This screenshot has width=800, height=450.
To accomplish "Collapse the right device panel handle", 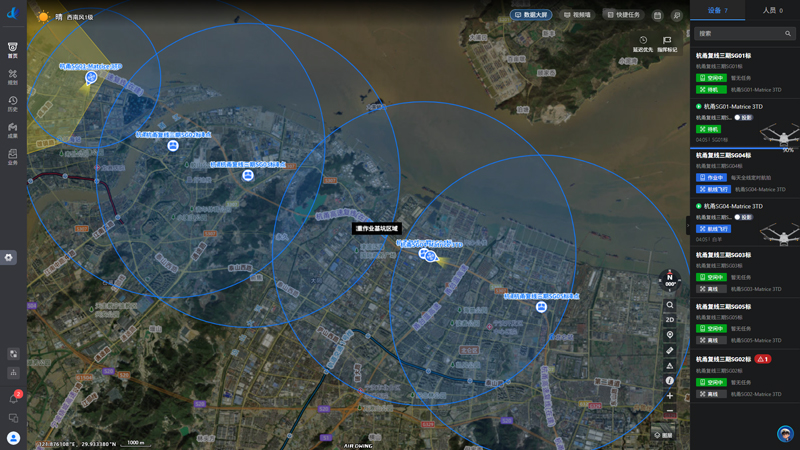I will pyautogui.click(x=688, y=225).
